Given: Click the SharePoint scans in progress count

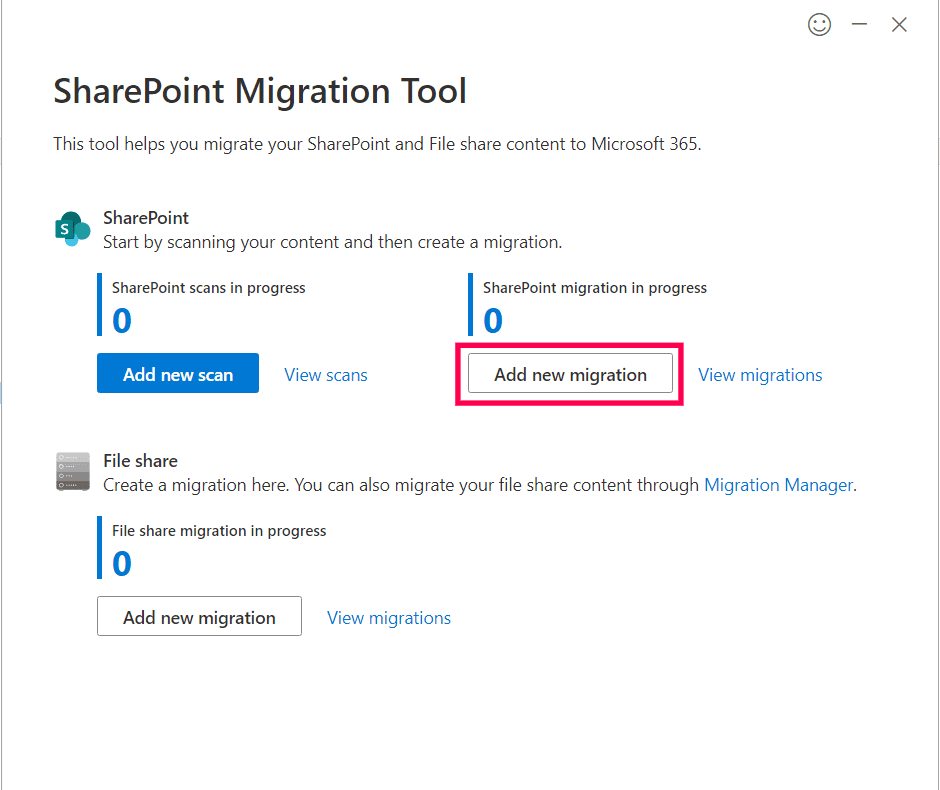Looking at the screenshot, I should pyautogui.click(x=122, y=320).
